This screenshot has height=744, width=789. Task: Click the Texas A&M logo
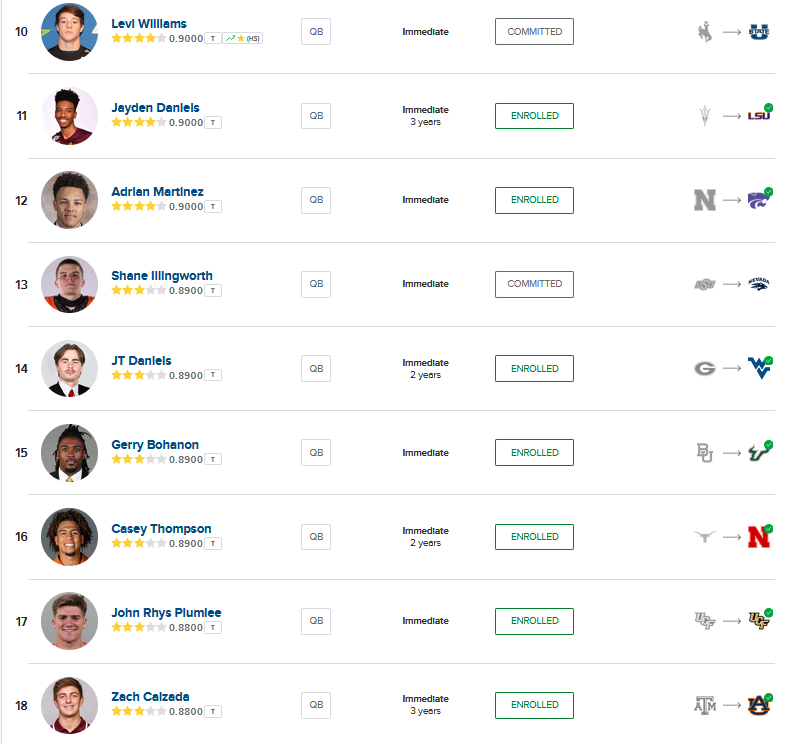[x=705, y=705]
